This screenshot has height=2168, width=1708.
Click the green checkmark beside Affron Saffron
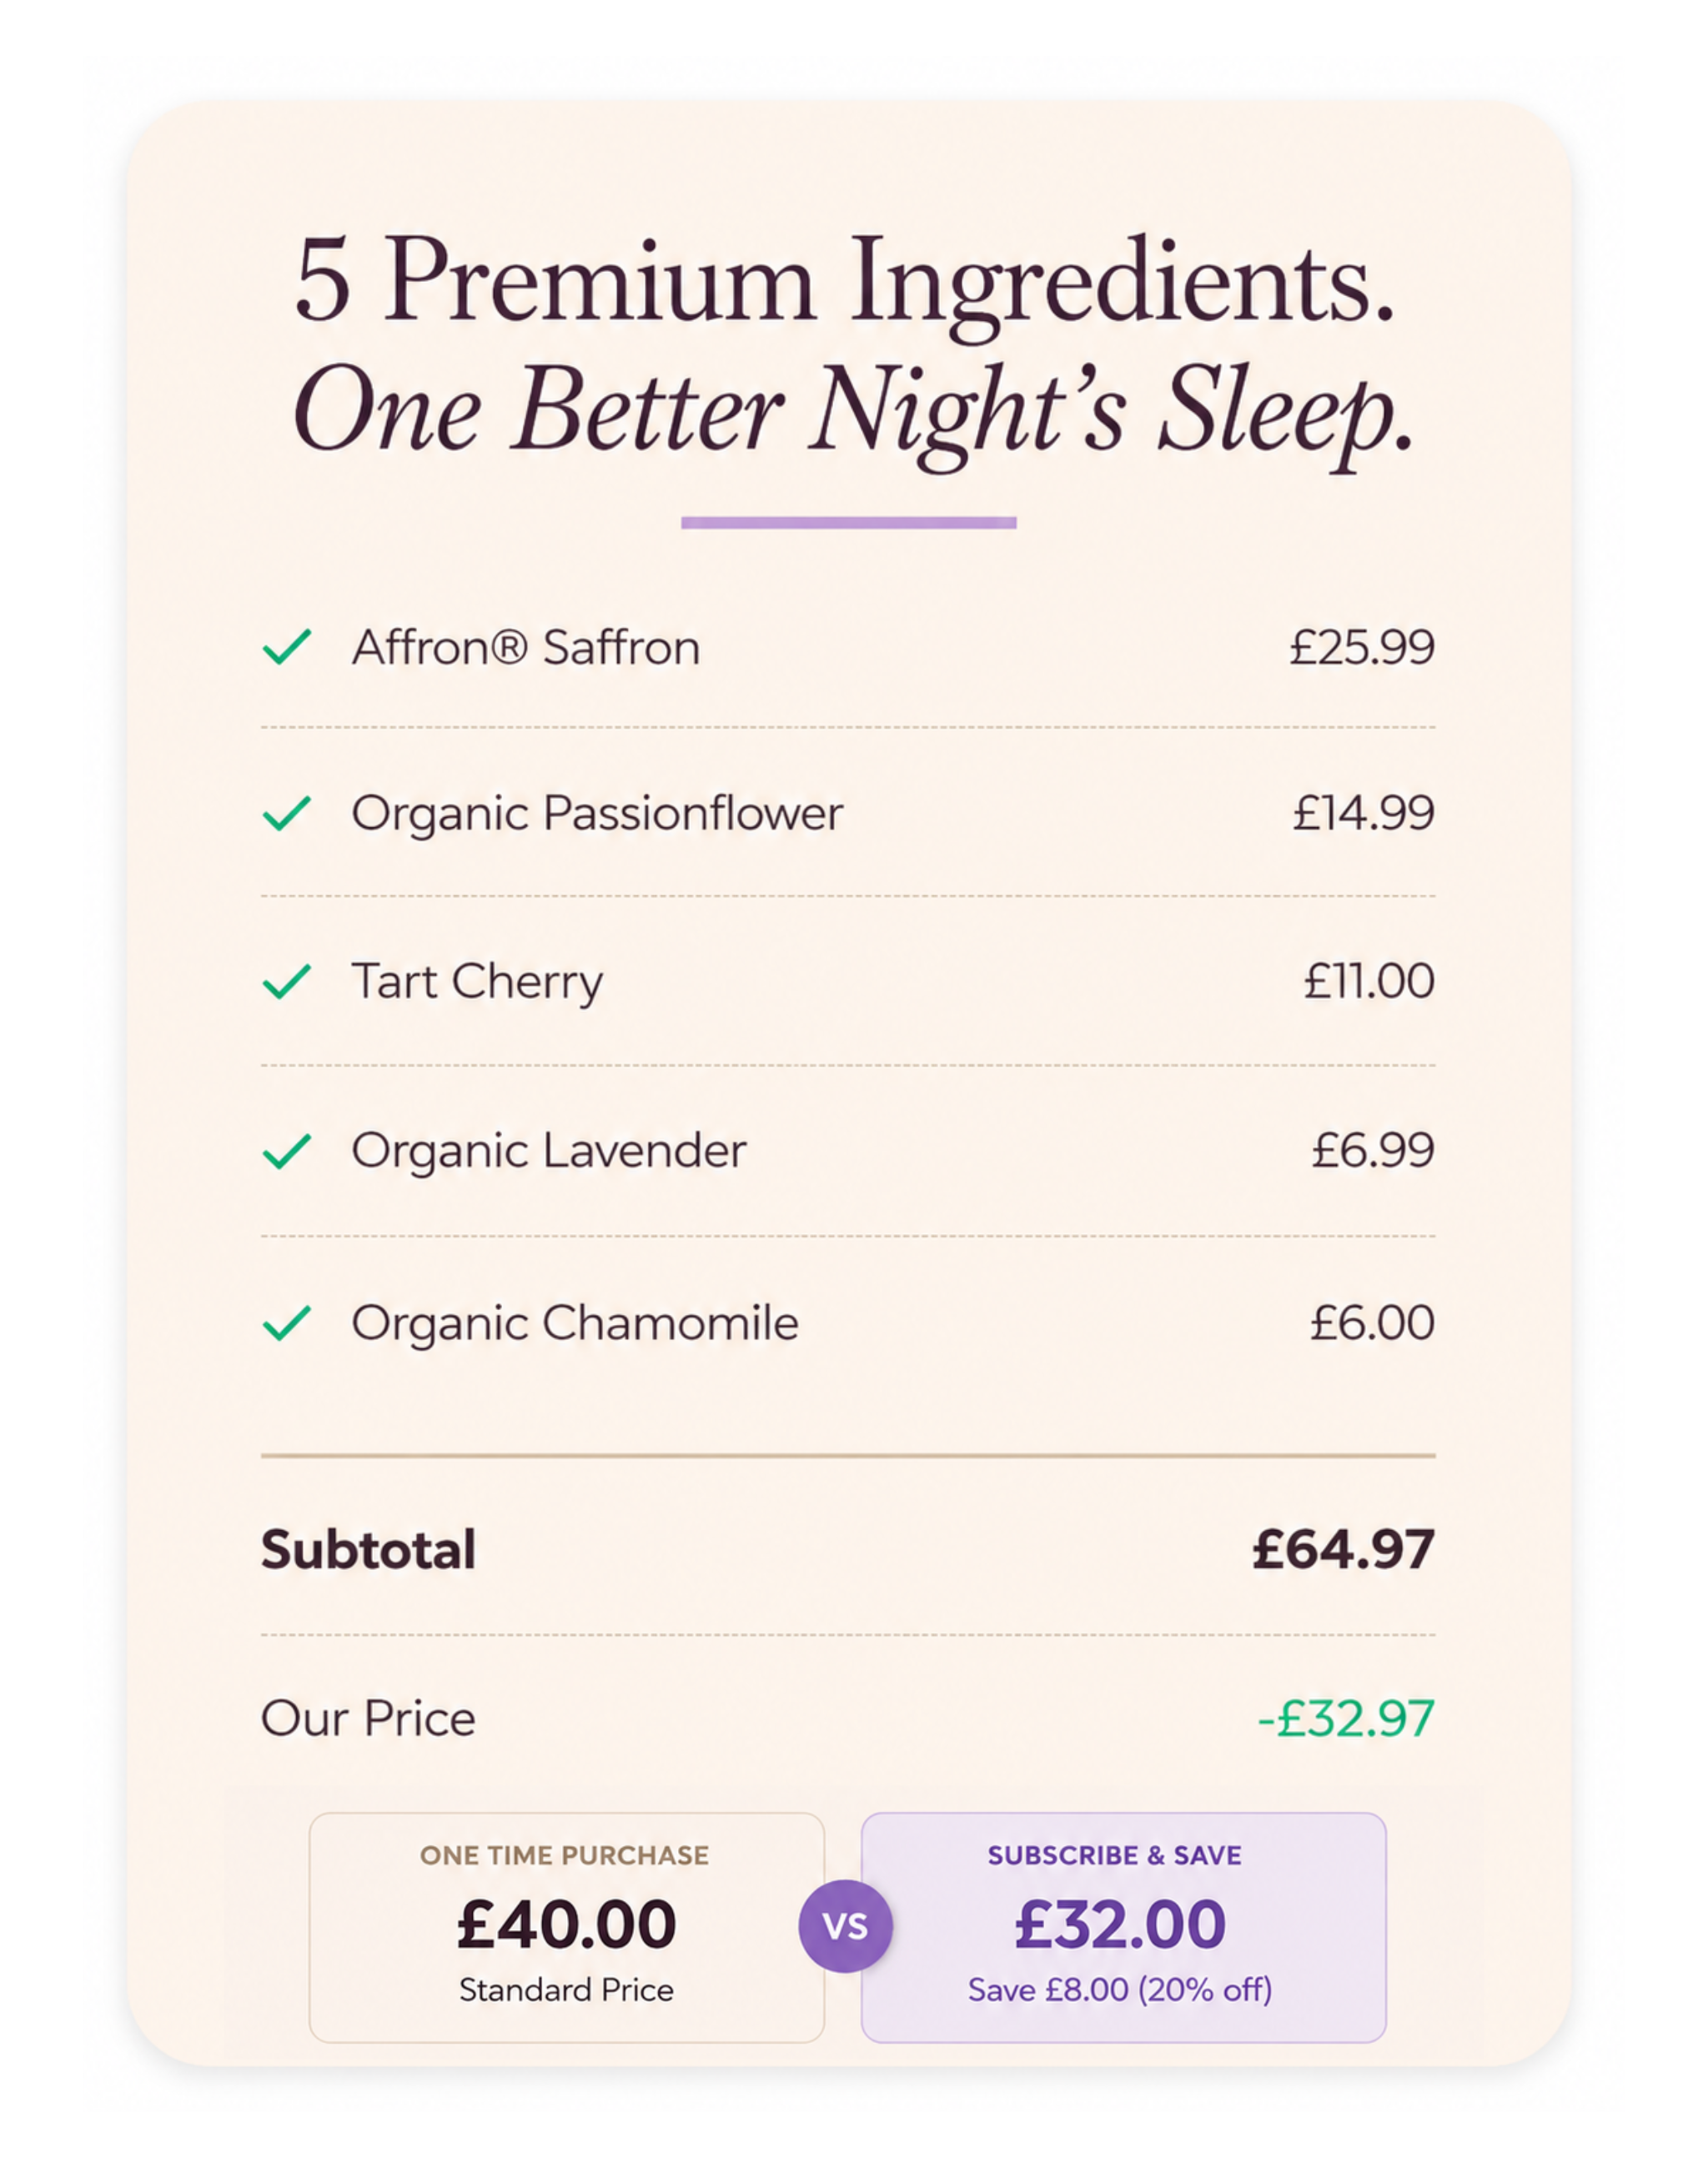(x=287, y=647)
